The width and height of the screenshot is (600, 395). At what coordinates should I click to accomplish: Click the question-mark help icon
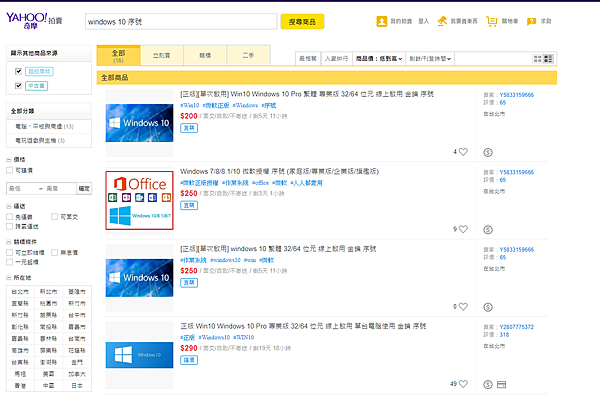[531, 21]
